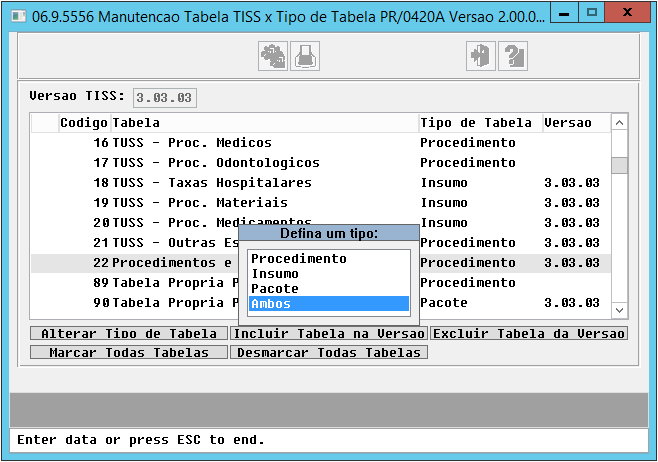The image size is (658, 462).
Task: Click the printer toolbar icon
Action: click(x=305, y=56)
